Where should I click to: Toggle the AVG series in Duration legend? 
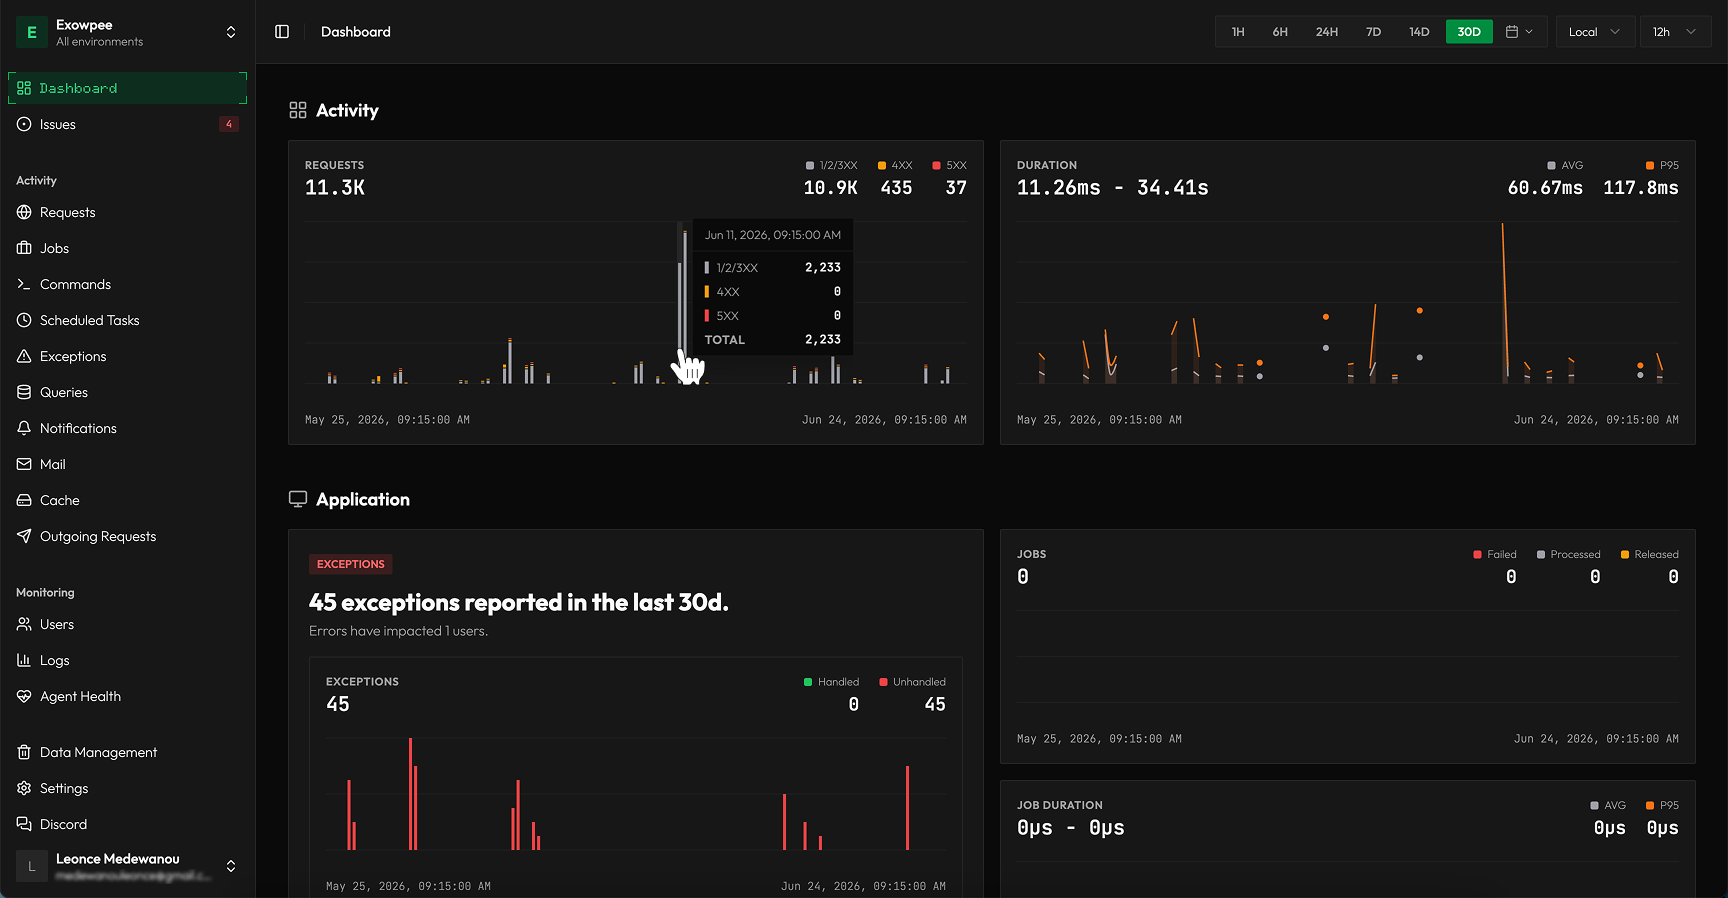pos(1565,165)
